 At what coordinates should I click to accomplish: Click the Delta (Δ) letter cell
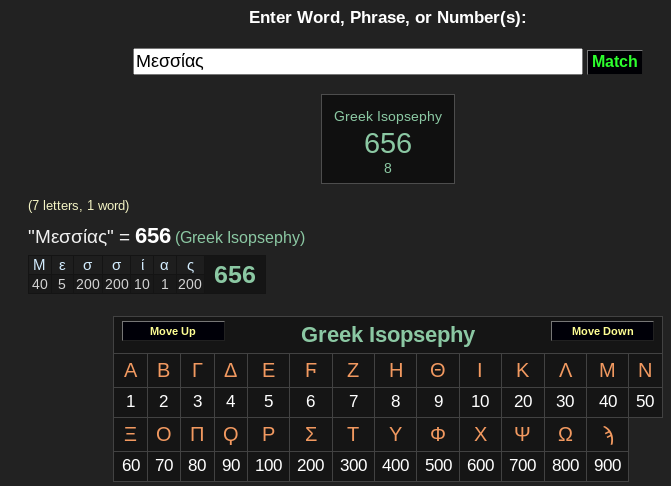click(231, 371)
